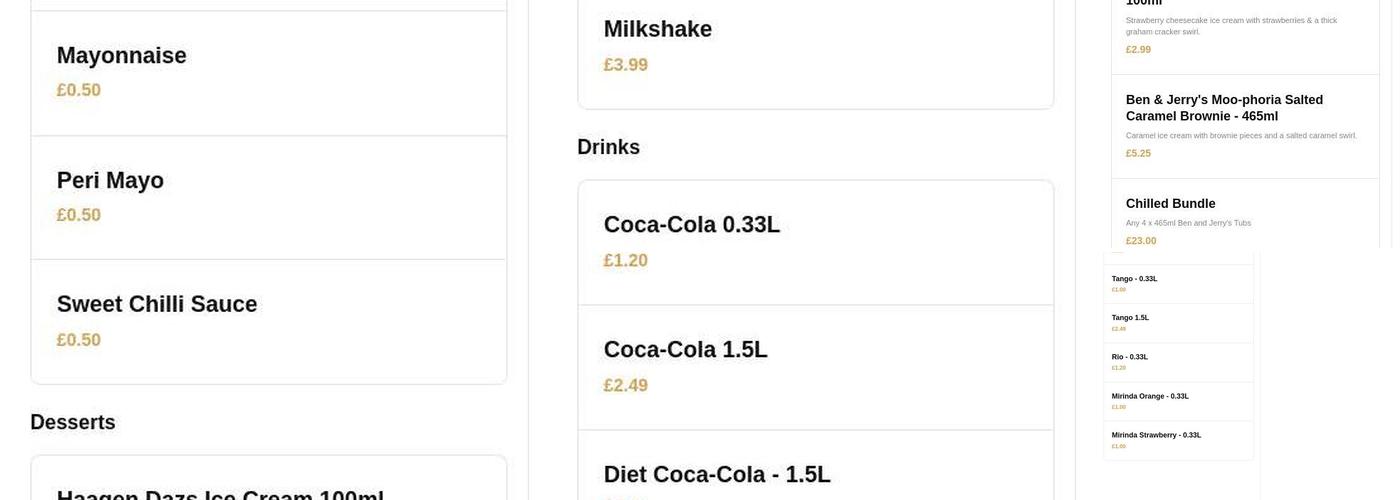1400x500 pixels.
Task: Pick the Coca-Cola 0.33L drink
Action: point(815,242)
